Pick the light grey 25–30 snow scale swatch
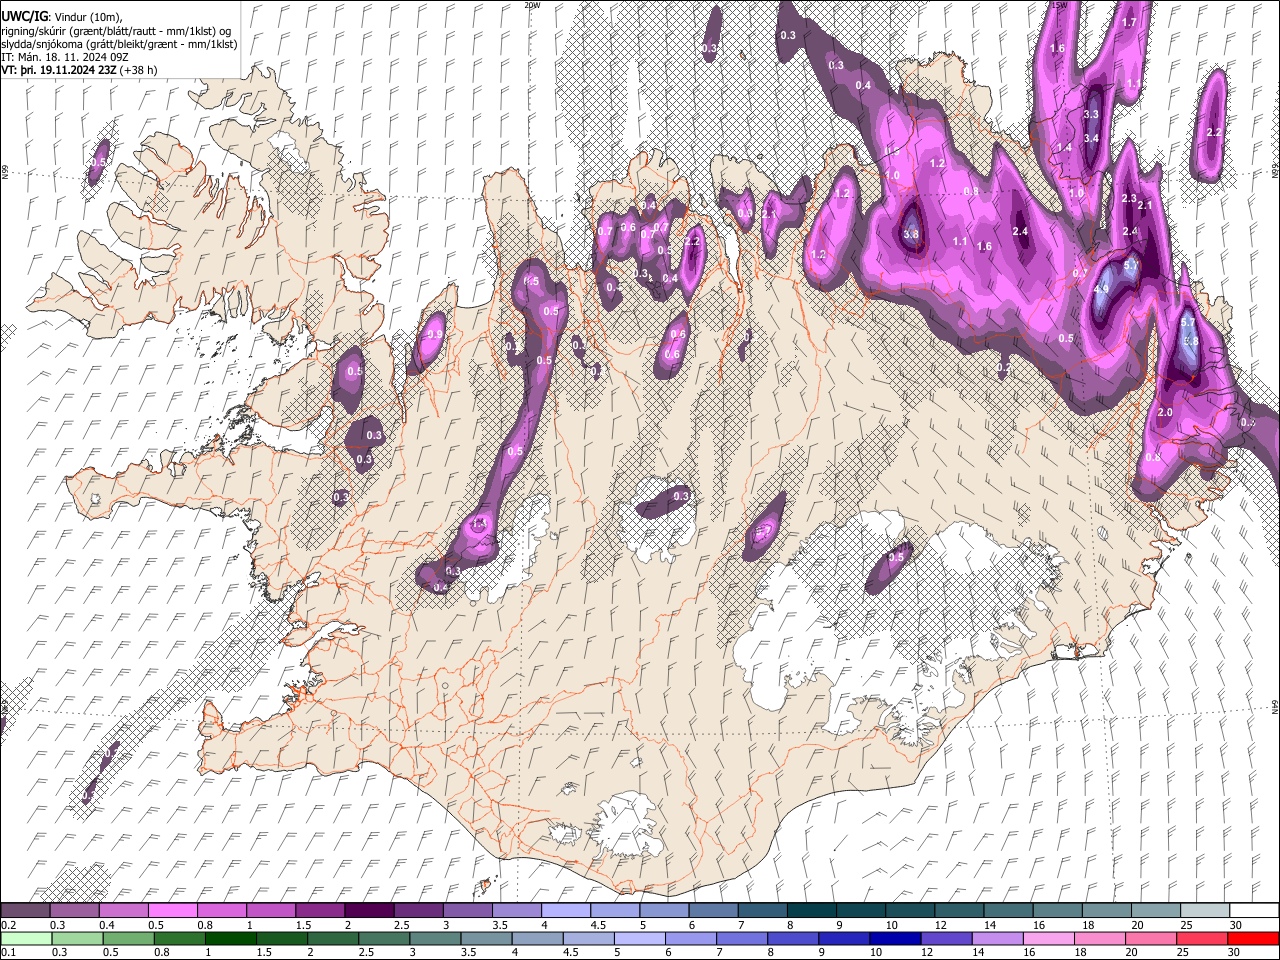Image resolution: width=1280 pixels, height=960 pixels. point(1204,910)
